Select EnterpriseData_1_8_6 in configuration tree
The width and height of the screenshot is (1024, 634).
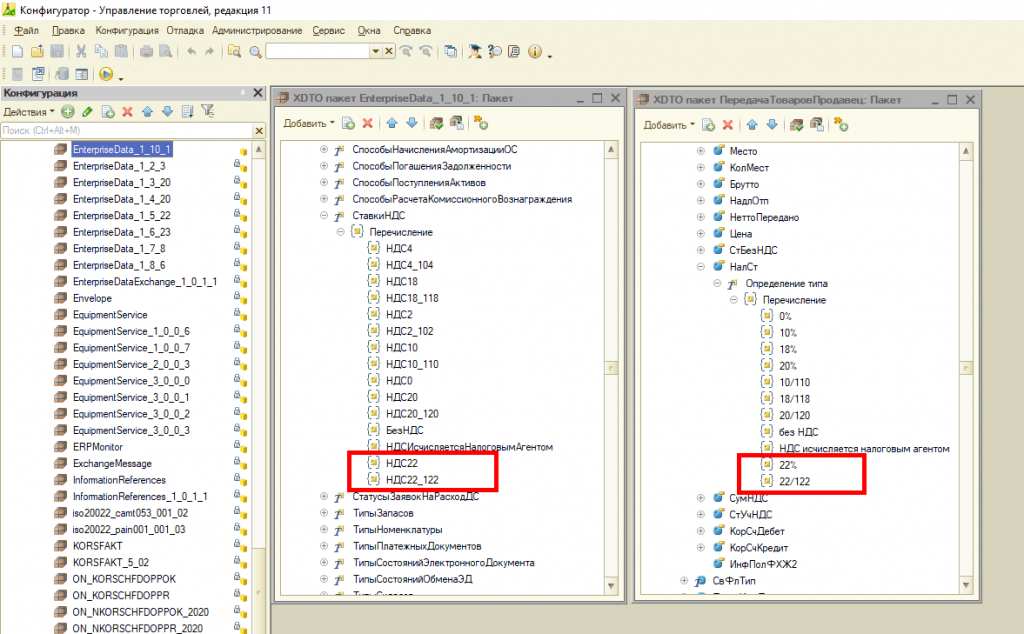(x=118, y=265)
